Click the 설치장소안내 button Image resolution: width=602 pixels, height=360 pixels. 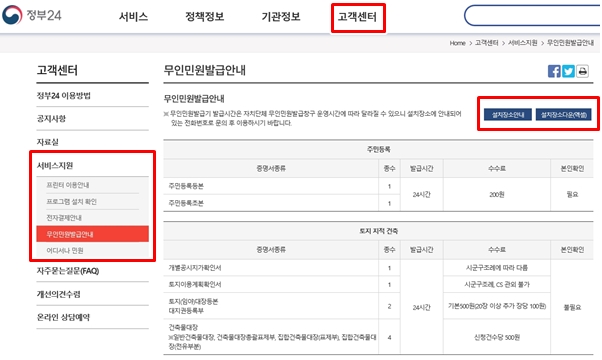click(508, 114)
